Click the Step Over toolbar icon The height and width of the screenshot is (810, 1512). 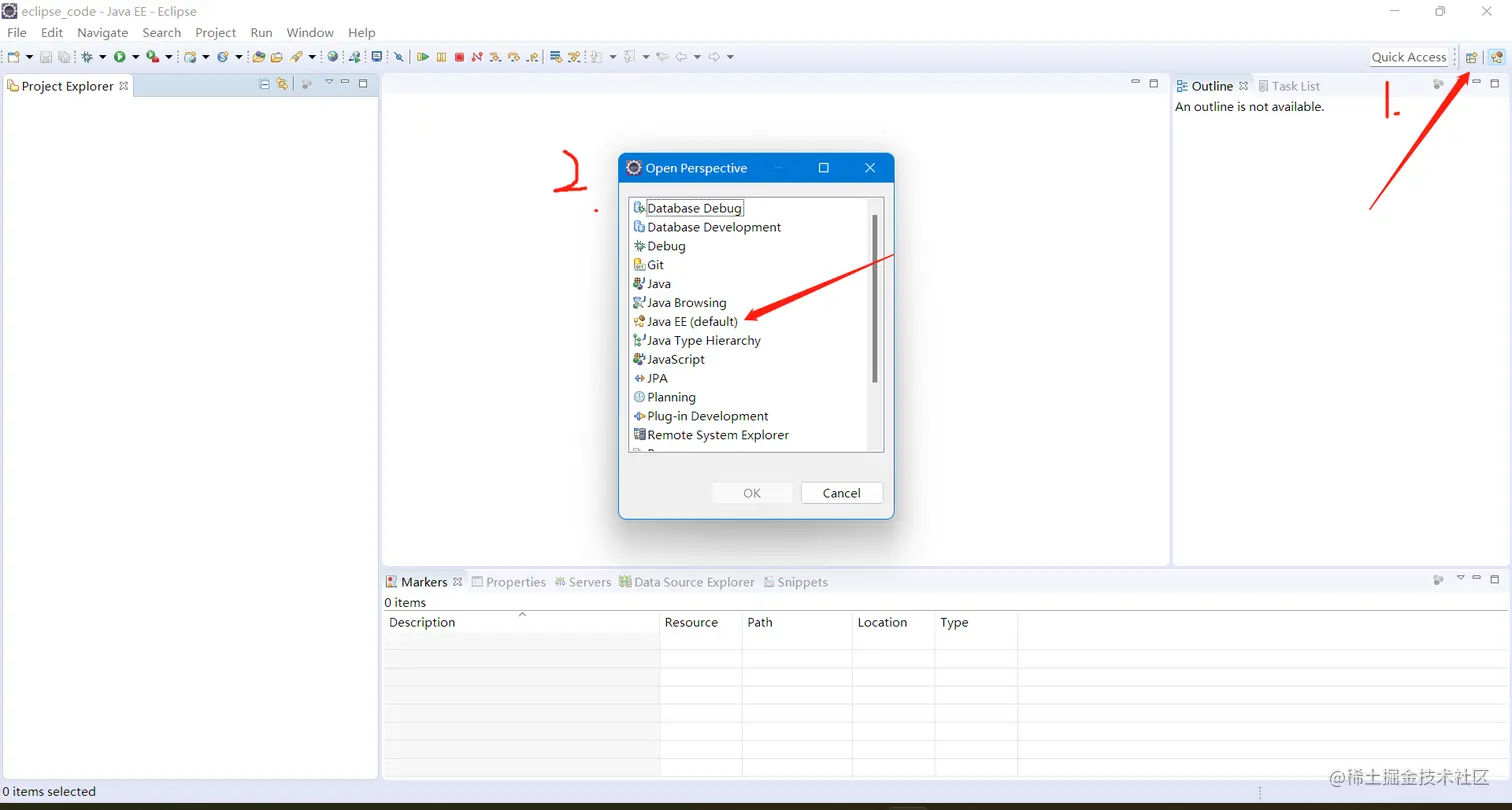[x=514, y=57]
